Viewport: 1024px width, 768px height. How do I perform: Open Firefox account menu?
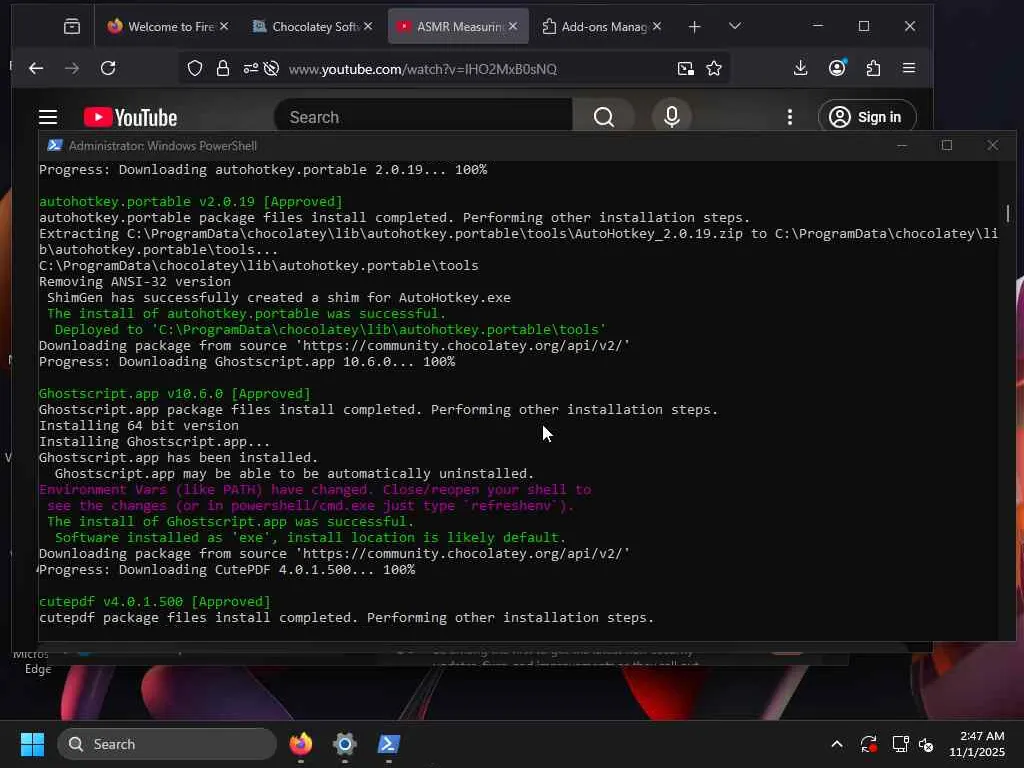point(837,68)
